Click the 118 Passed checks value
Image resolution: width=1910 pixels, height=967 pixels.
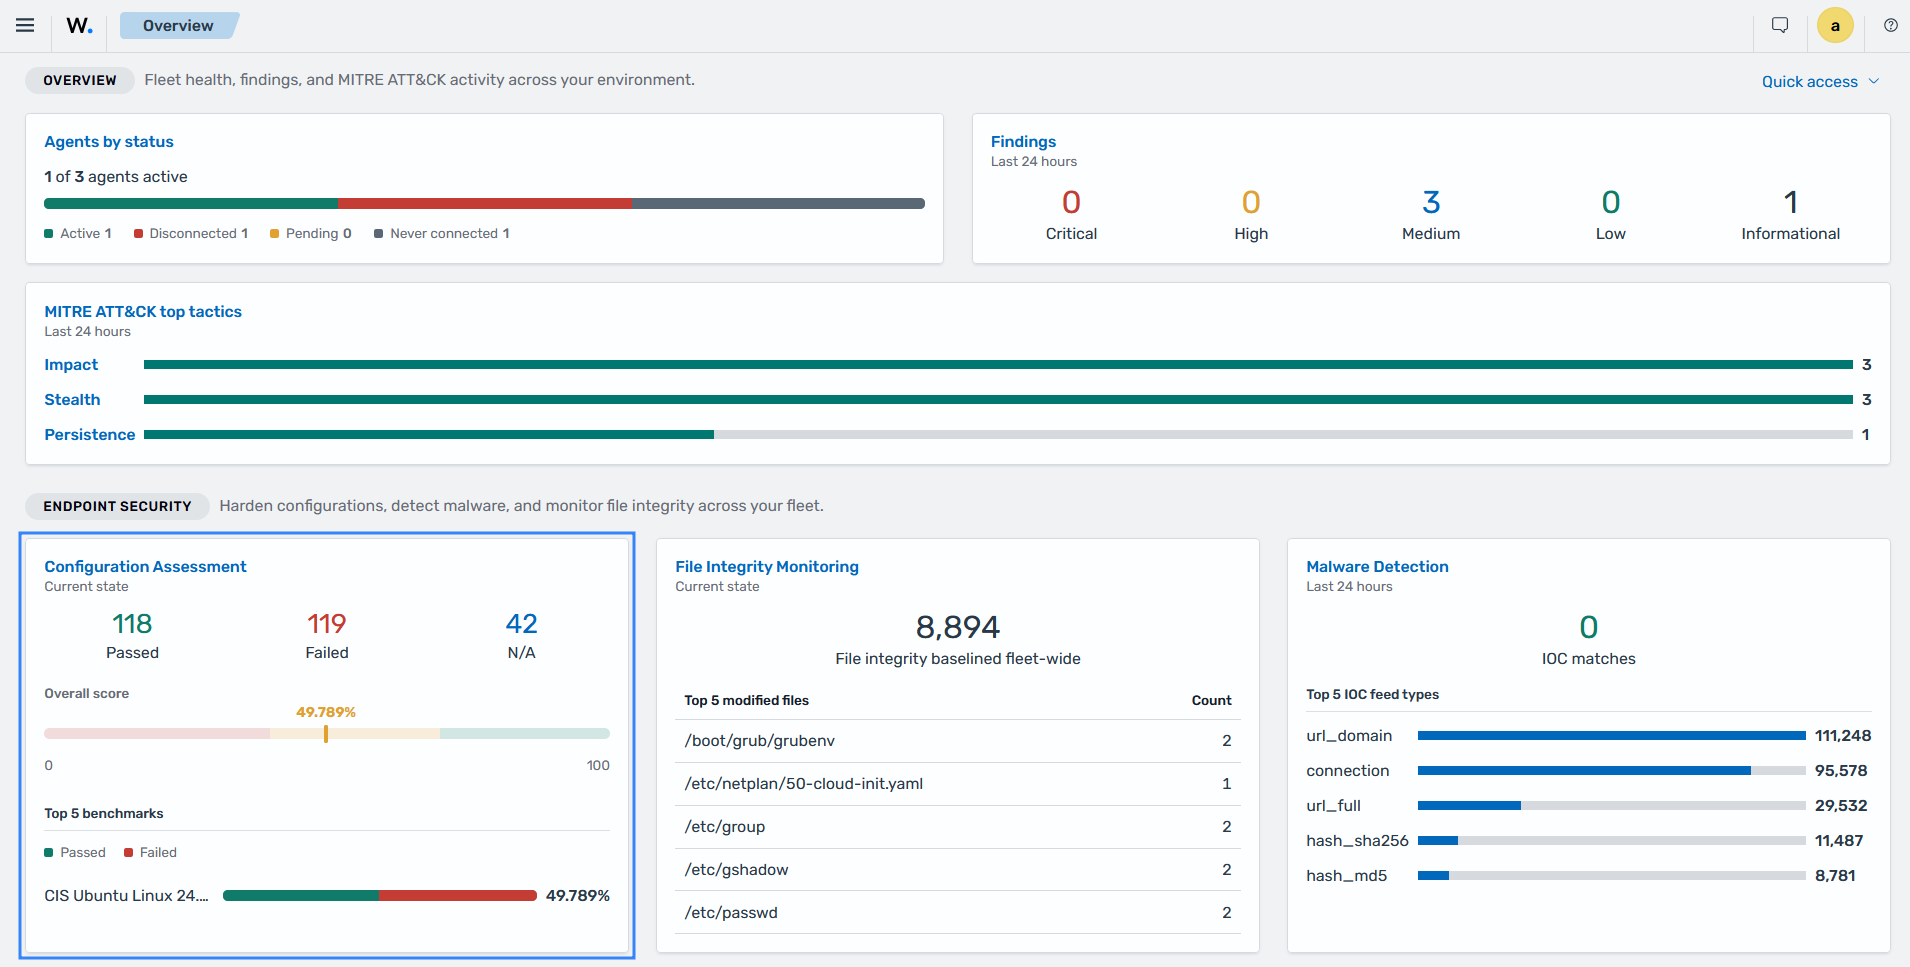tap(132, 624)
